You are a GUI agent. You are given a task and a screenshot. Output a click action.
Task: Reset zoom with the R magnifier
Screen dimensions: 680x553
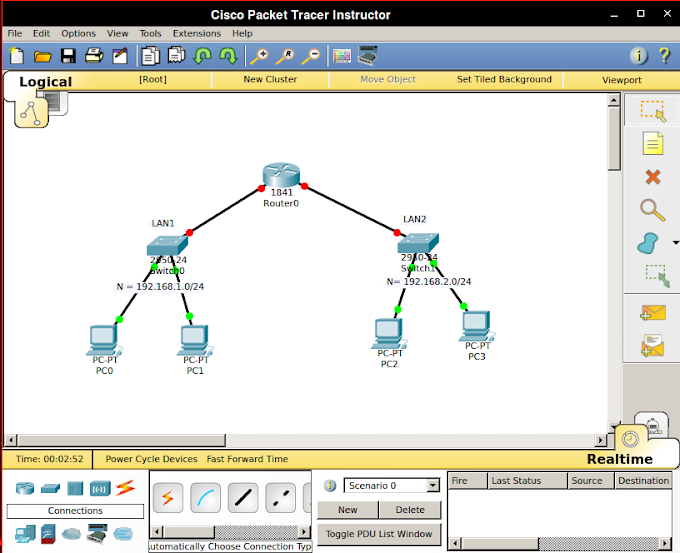pyautogui.click(x=285, y=56)
